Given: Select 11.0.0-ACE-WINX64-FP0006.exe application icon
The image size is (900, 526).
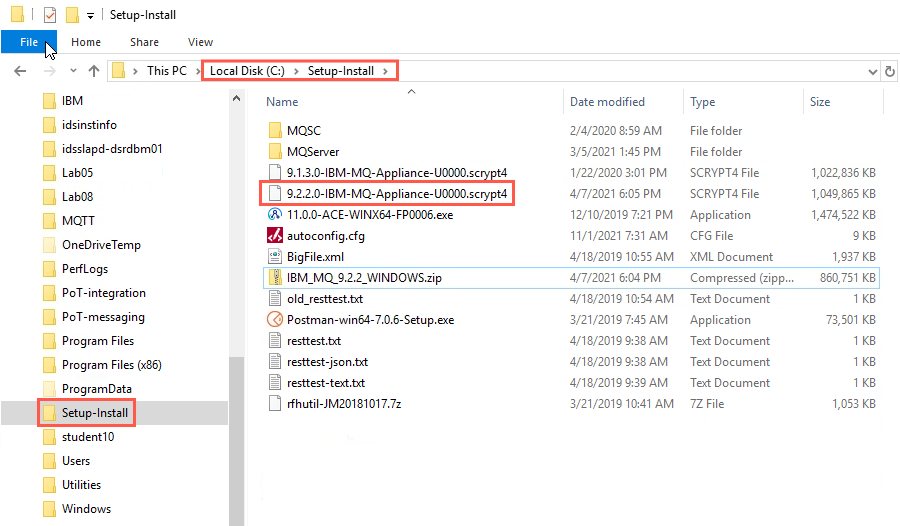Looking at the screenshot, I should [x=275, y=215].
